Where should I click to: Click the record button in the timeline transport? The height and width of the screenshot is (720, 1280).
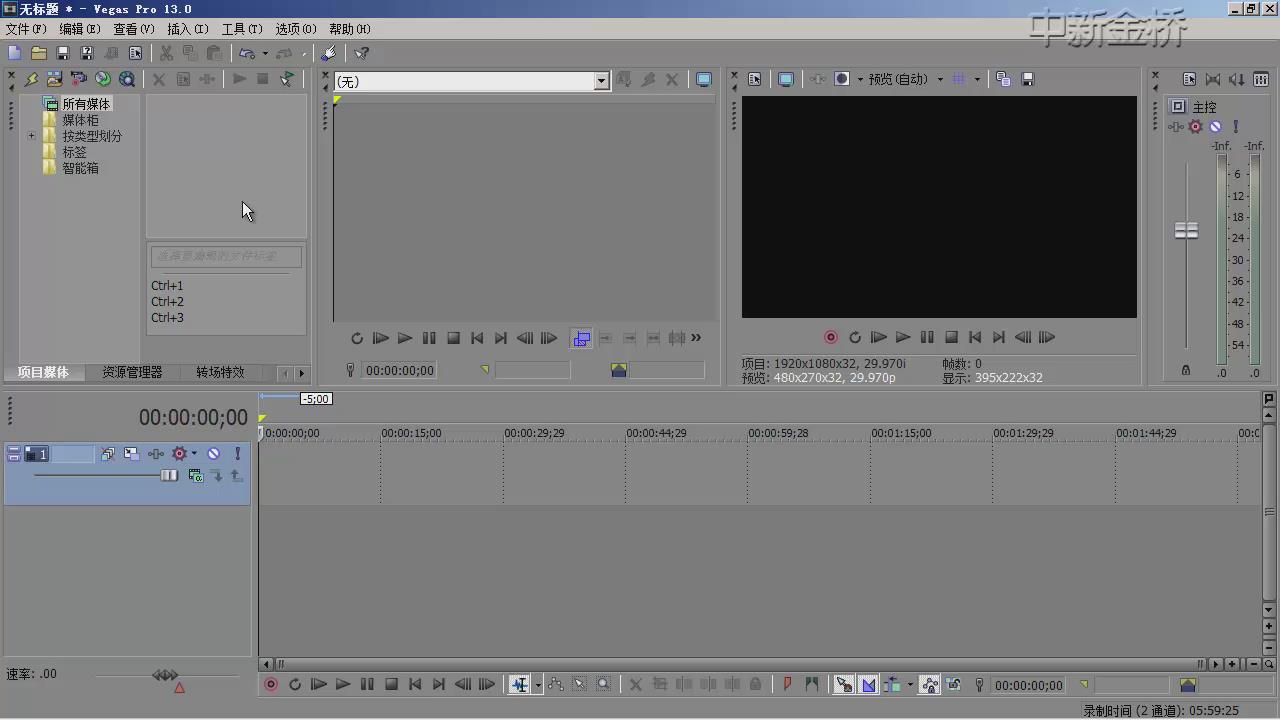pyautogui.click(x=271, y=685)
